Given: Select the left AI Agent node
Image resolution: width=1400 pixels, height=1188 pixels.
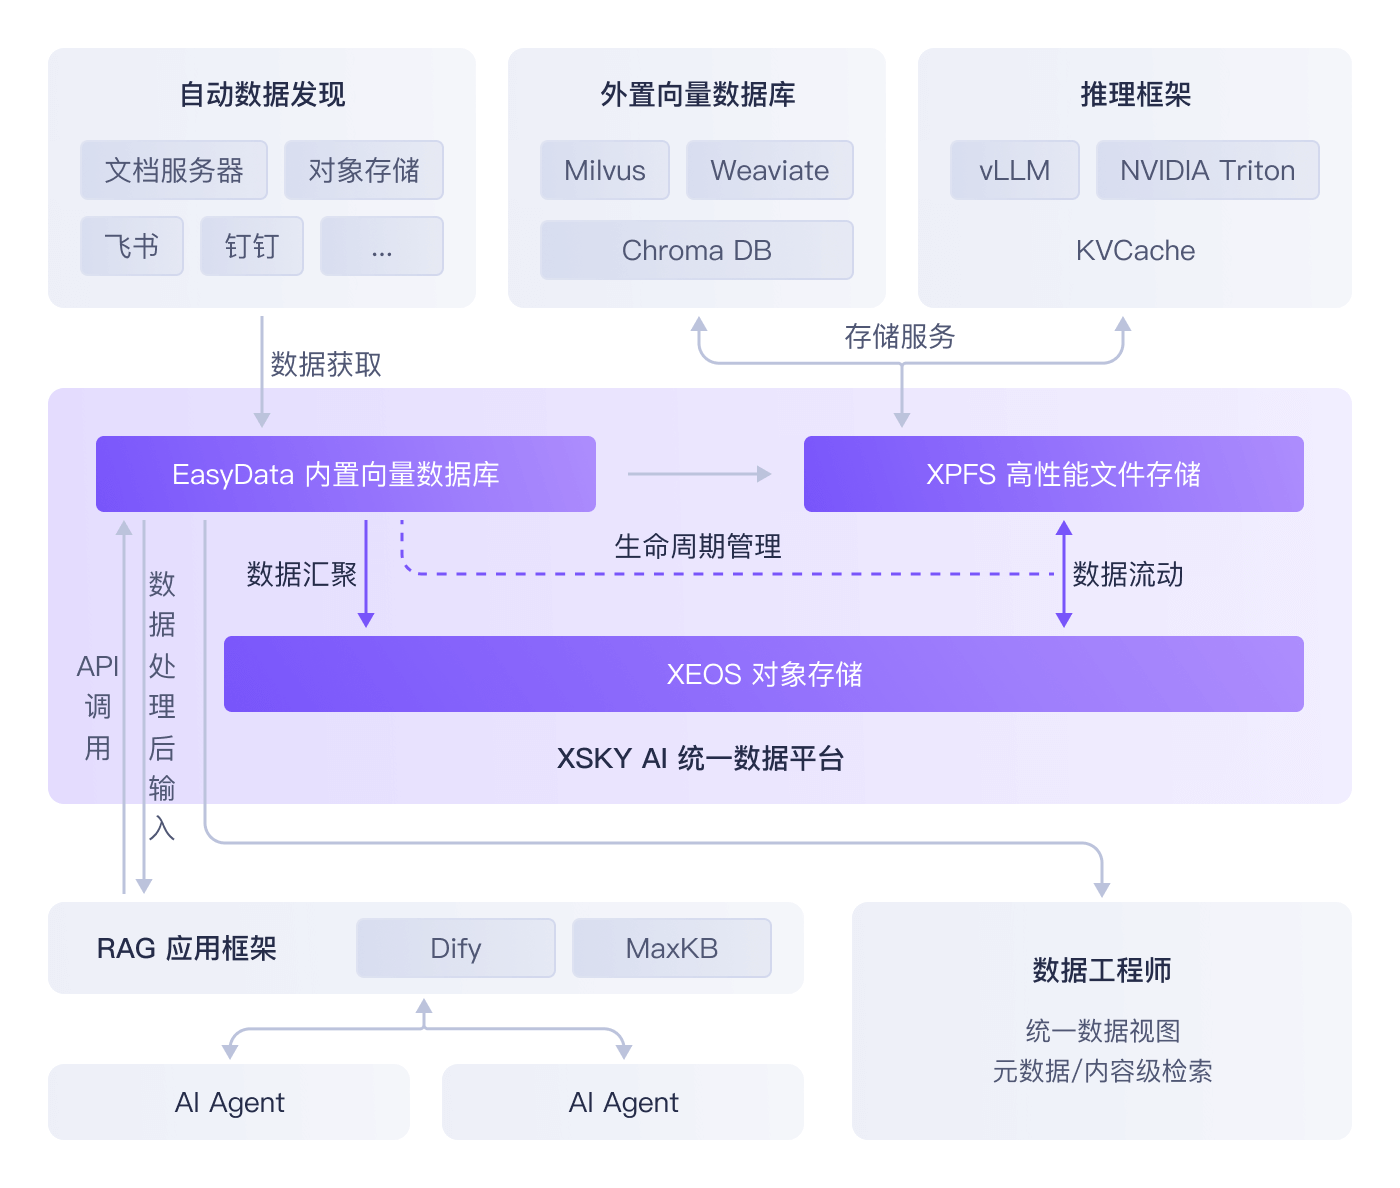Looking at the screenshot, I should [229, 1102].
